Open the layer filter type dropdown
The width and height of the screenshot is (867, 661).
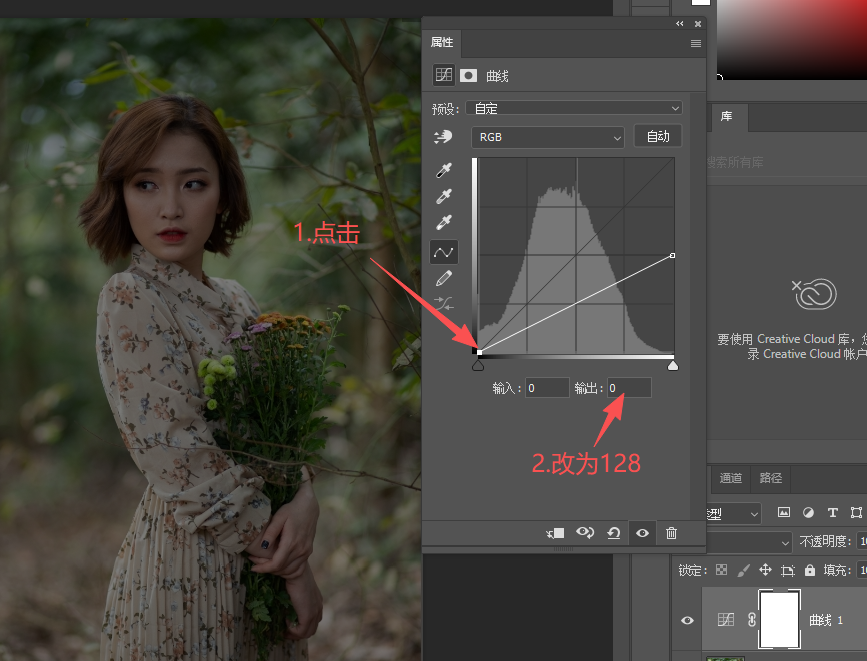(733, 514)
